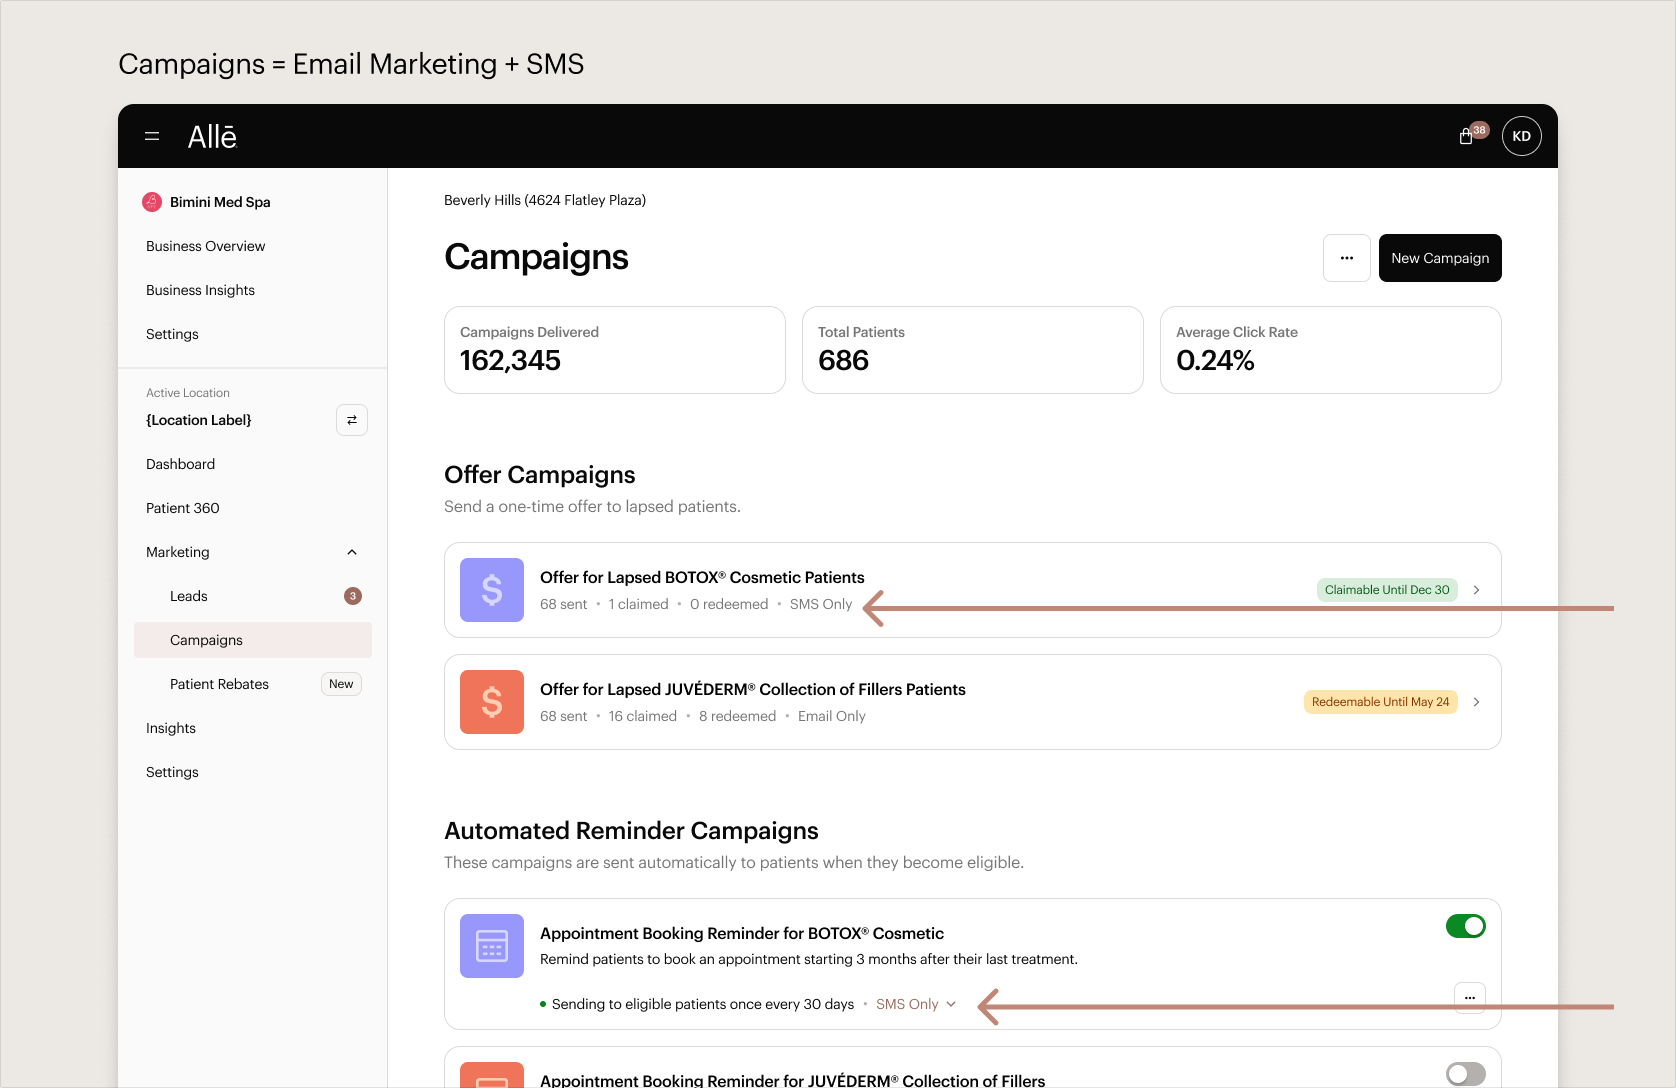Collapse the Marketing section in sidebar
This screenshot has height=1088, width=1676.
click(351, 551)
